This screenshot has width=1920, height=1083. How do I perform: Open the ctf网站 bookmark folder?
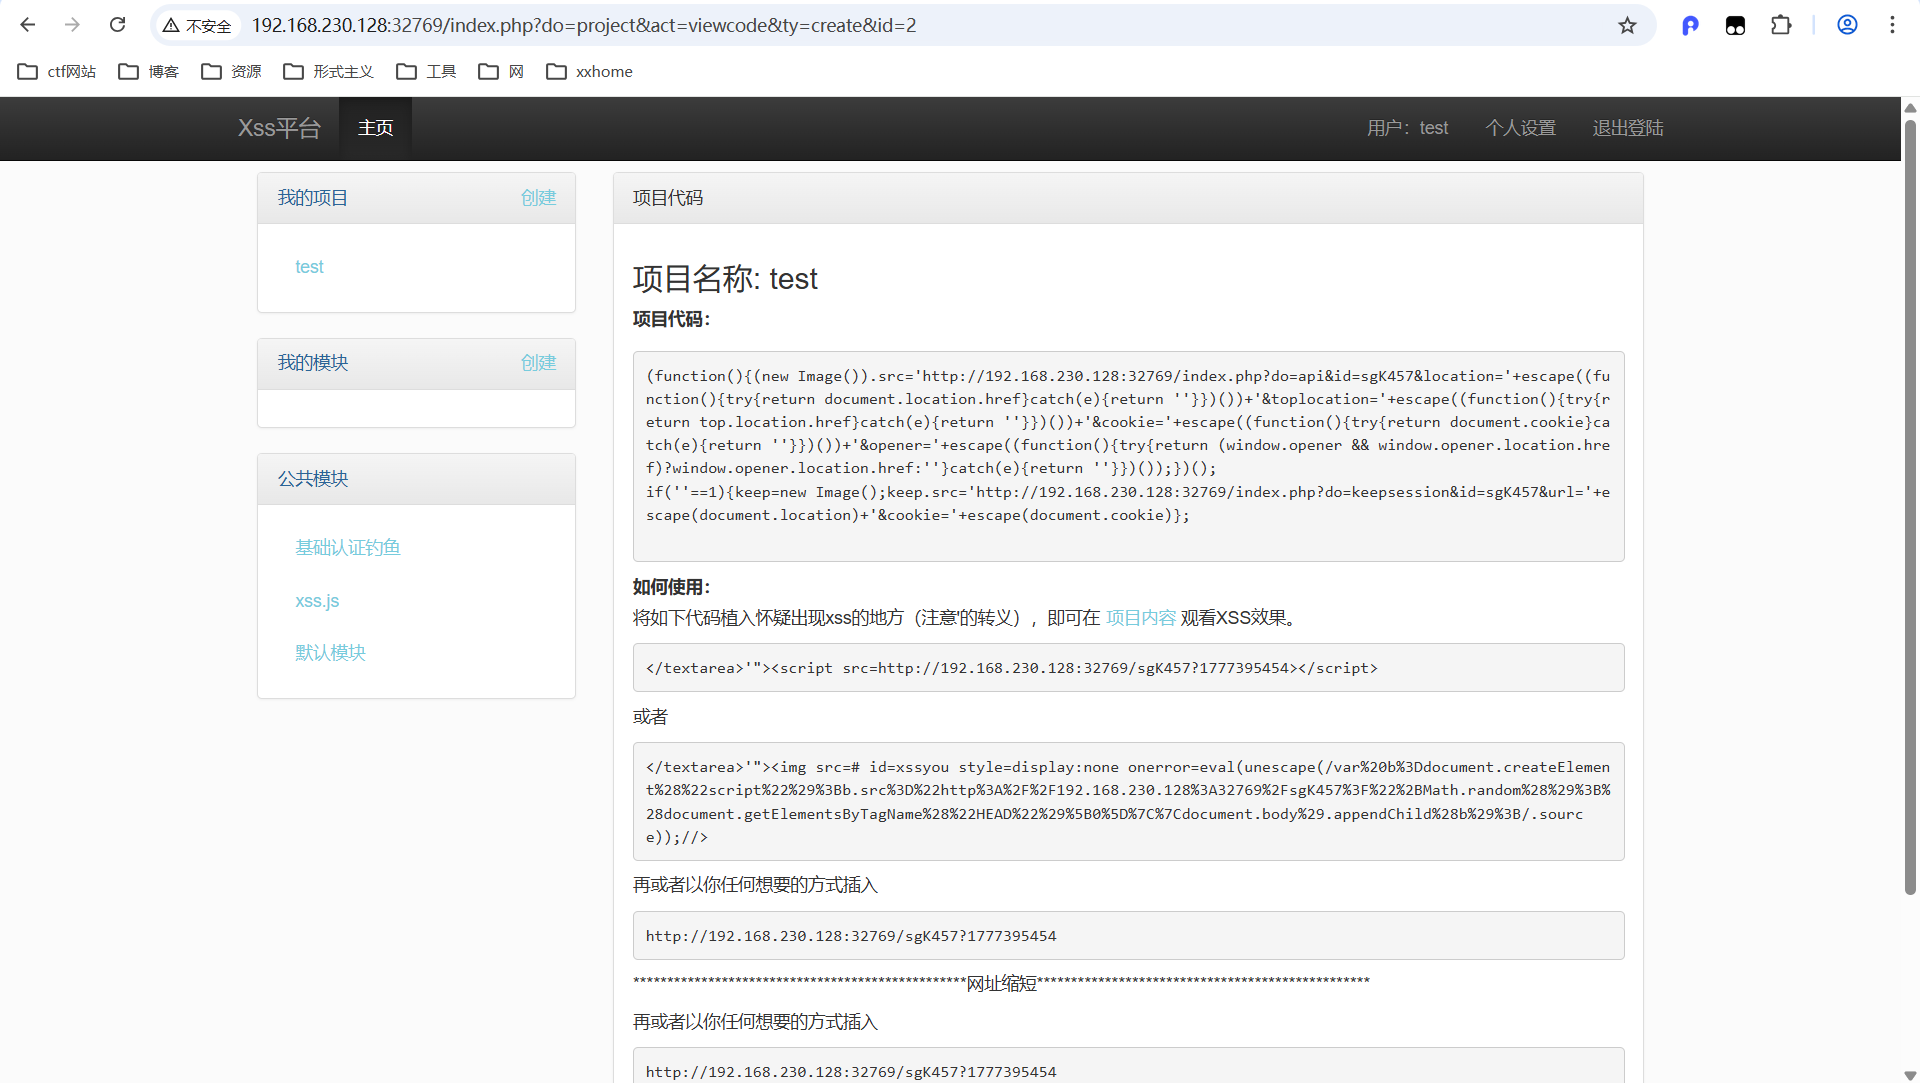pos(57,72)
